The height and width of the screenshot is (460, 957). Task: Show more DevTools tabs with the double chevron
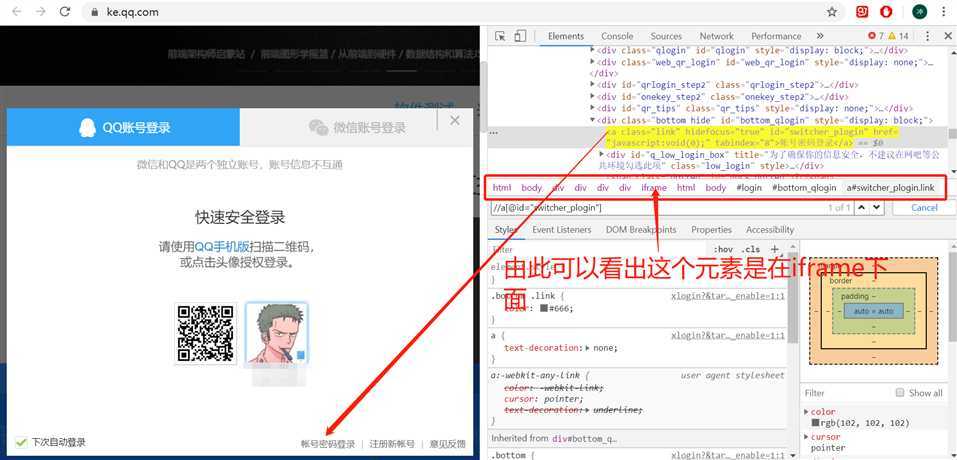click(x=820, y=36)
